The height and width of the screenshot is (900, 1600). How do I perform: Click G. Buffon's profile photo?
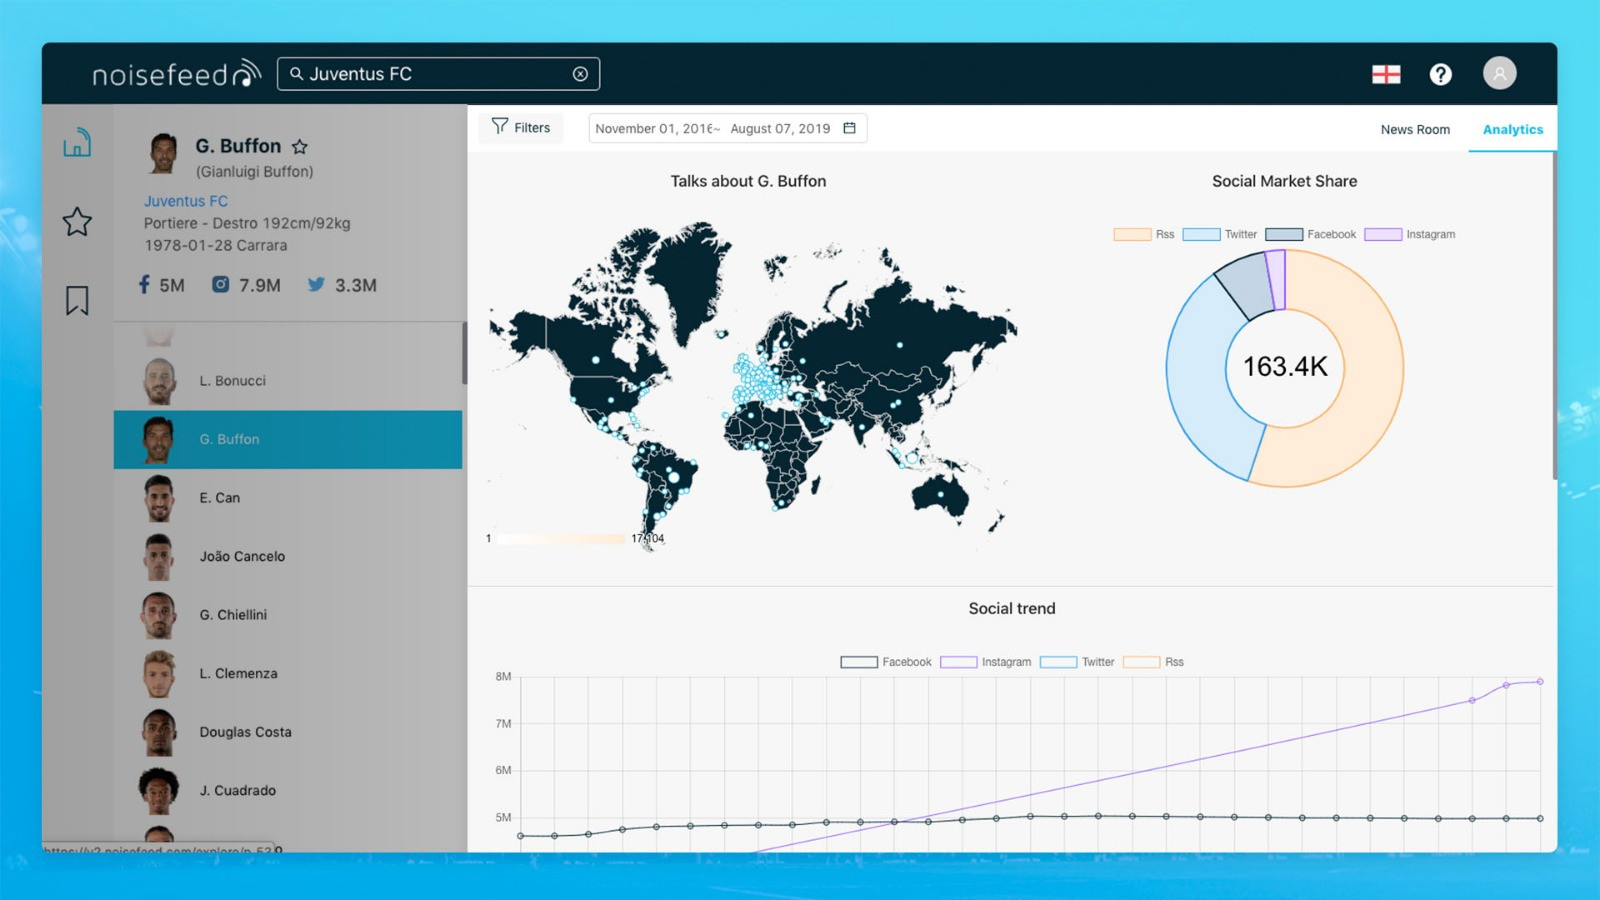coord(162,153)
